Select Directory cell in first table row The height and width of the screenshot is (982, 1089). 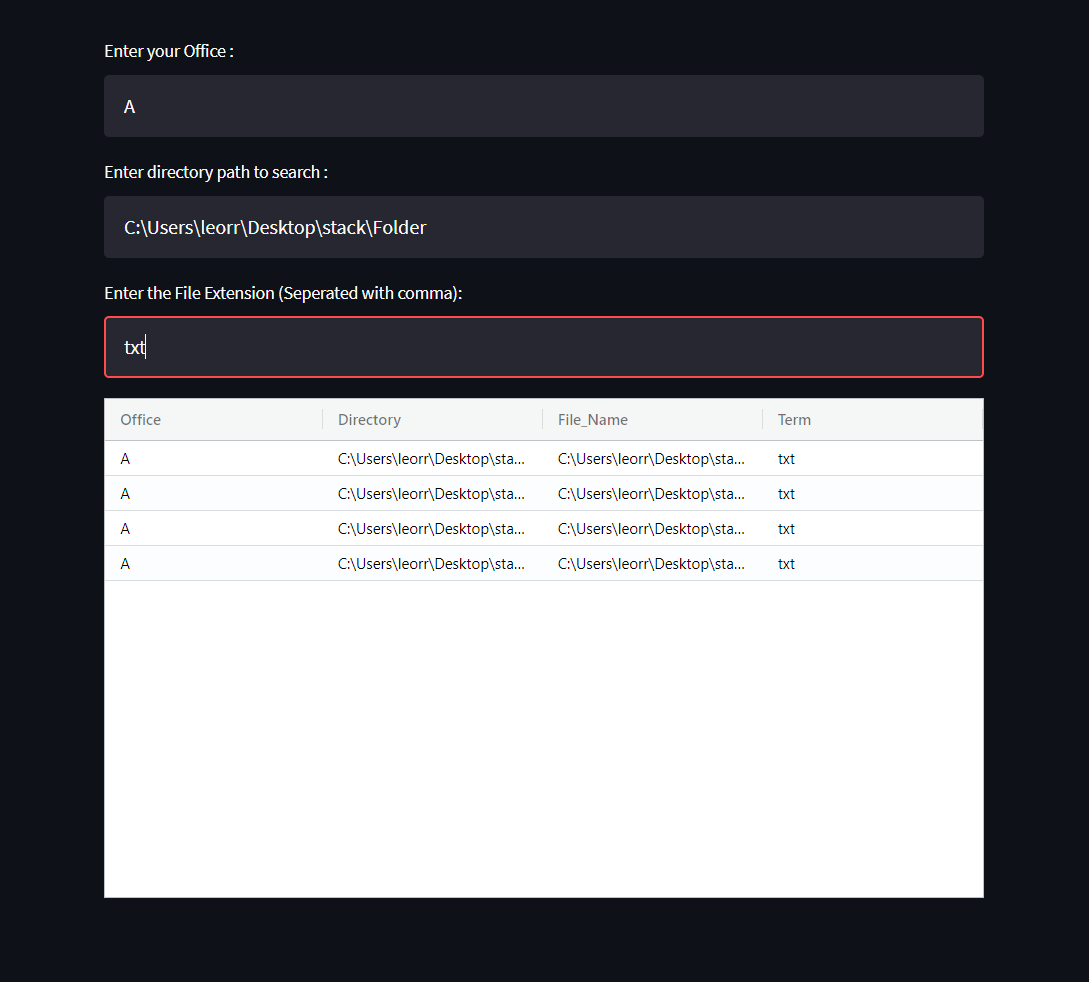[x=433, y=458]
